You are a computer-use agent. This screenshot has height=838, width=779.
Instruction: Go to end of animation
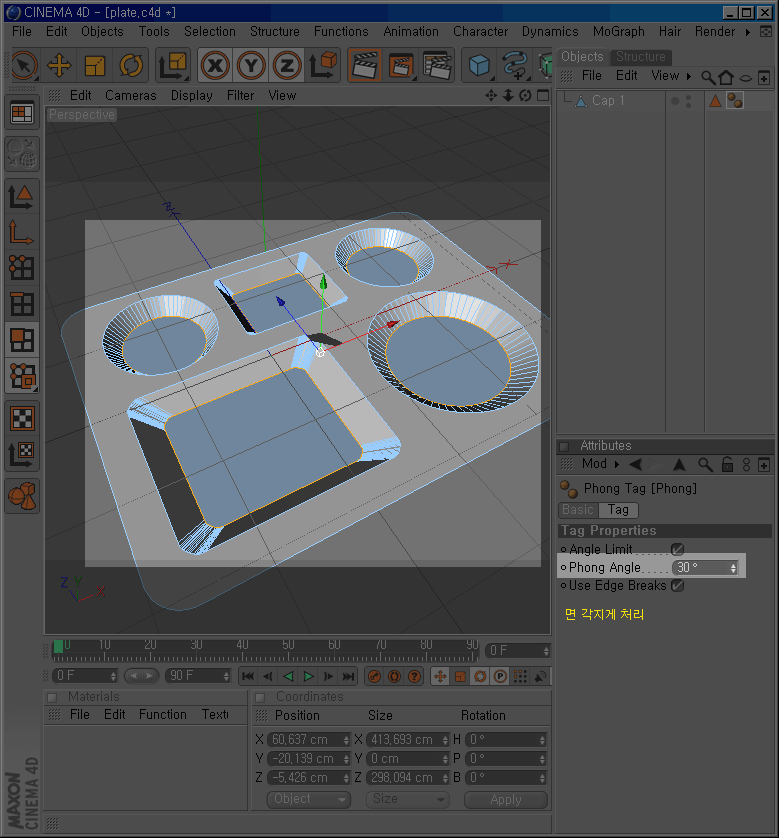tap(348, 676)
